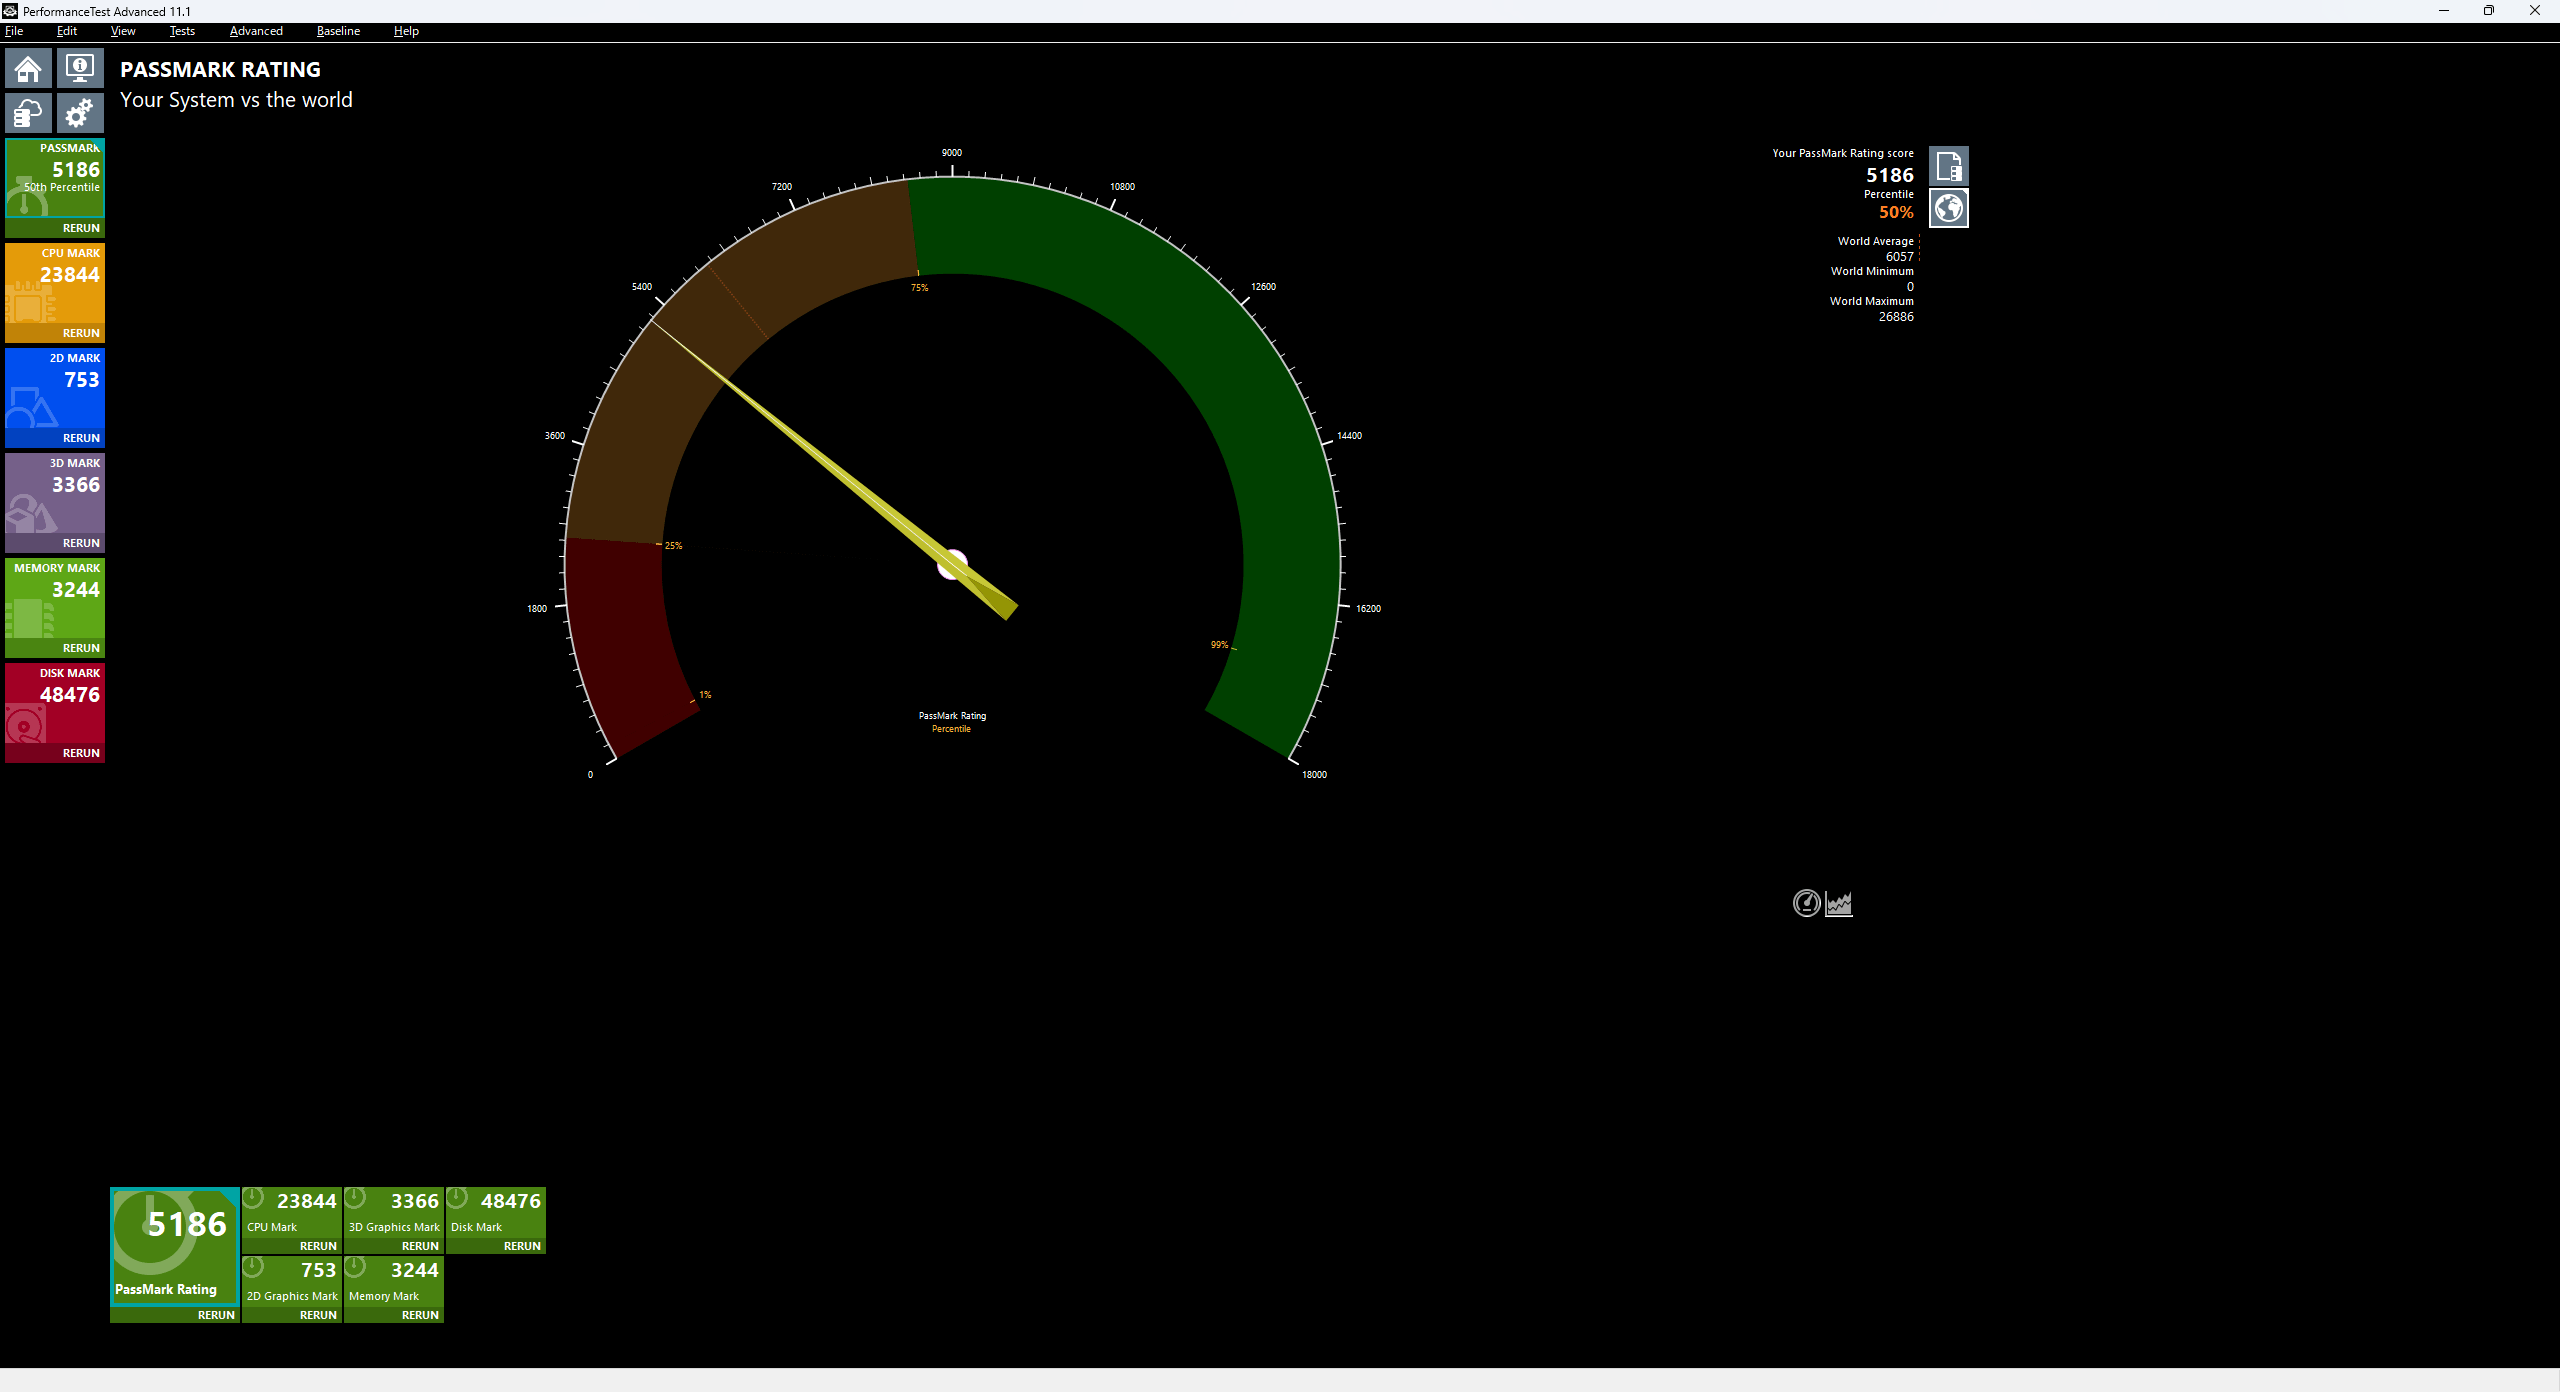The width and height of the screenshot is (2560, 1392).
Task: Expand the File menu
Action: (x=14, y=31)
